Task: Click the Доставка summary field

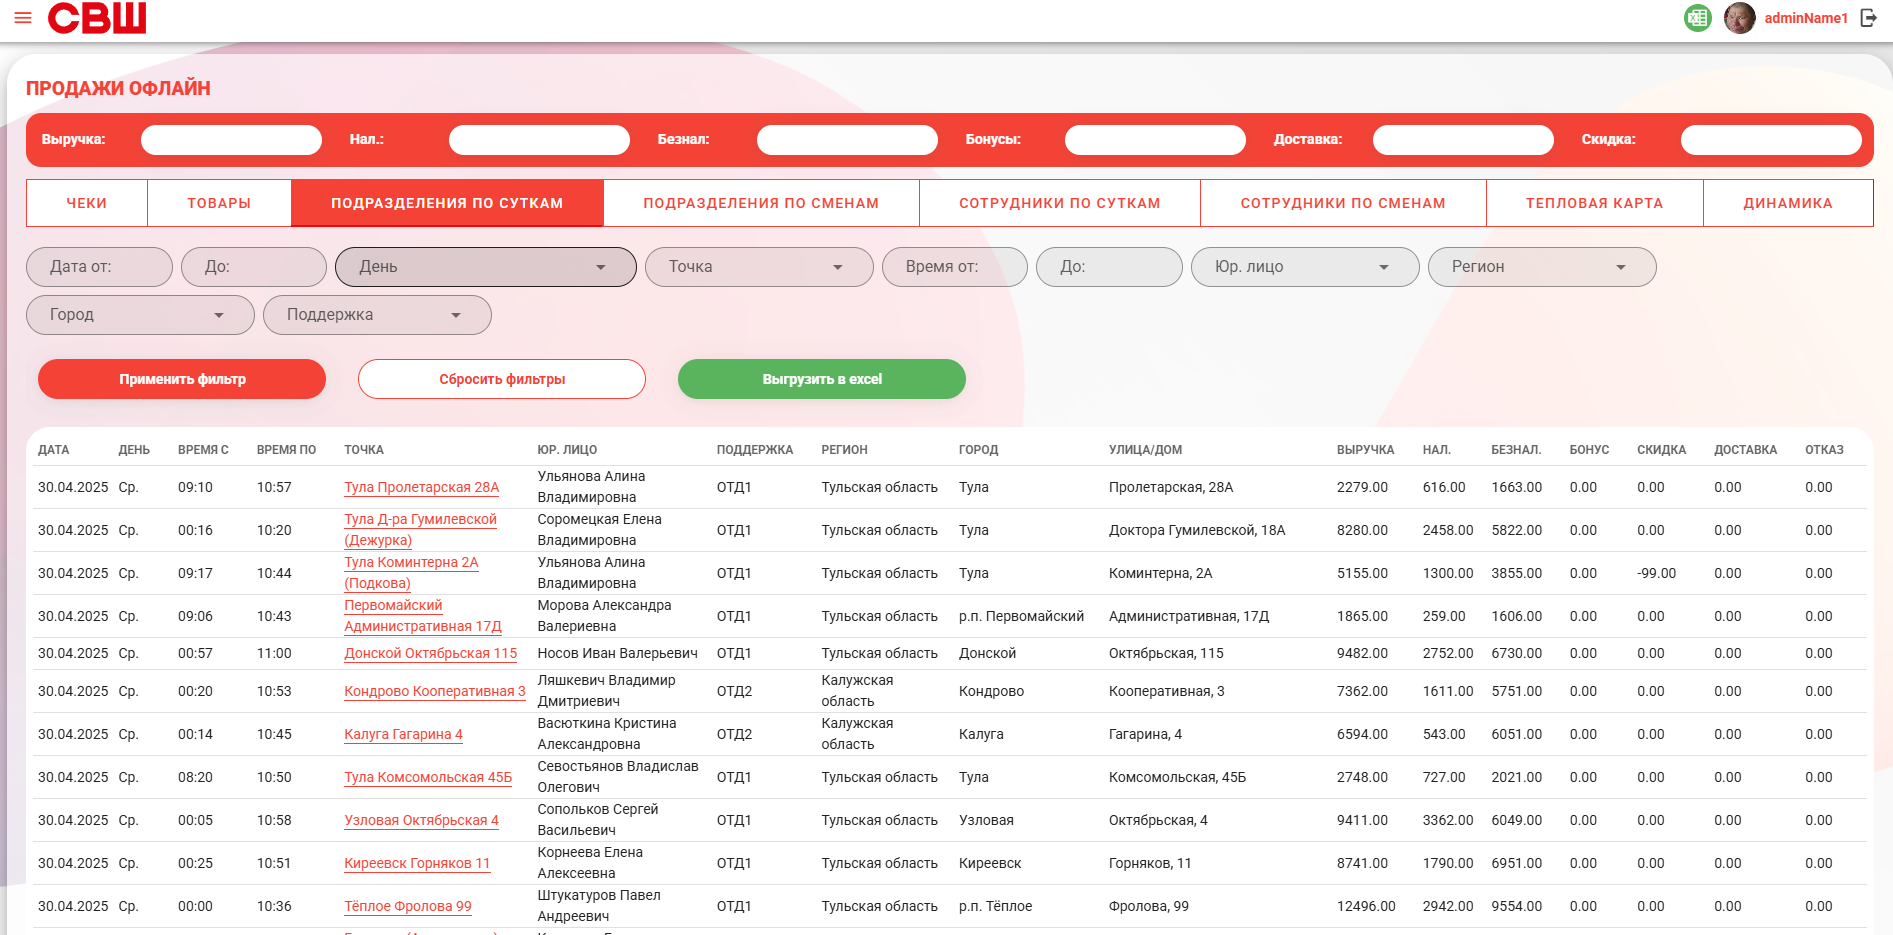Action: [x=1463, y=140]
